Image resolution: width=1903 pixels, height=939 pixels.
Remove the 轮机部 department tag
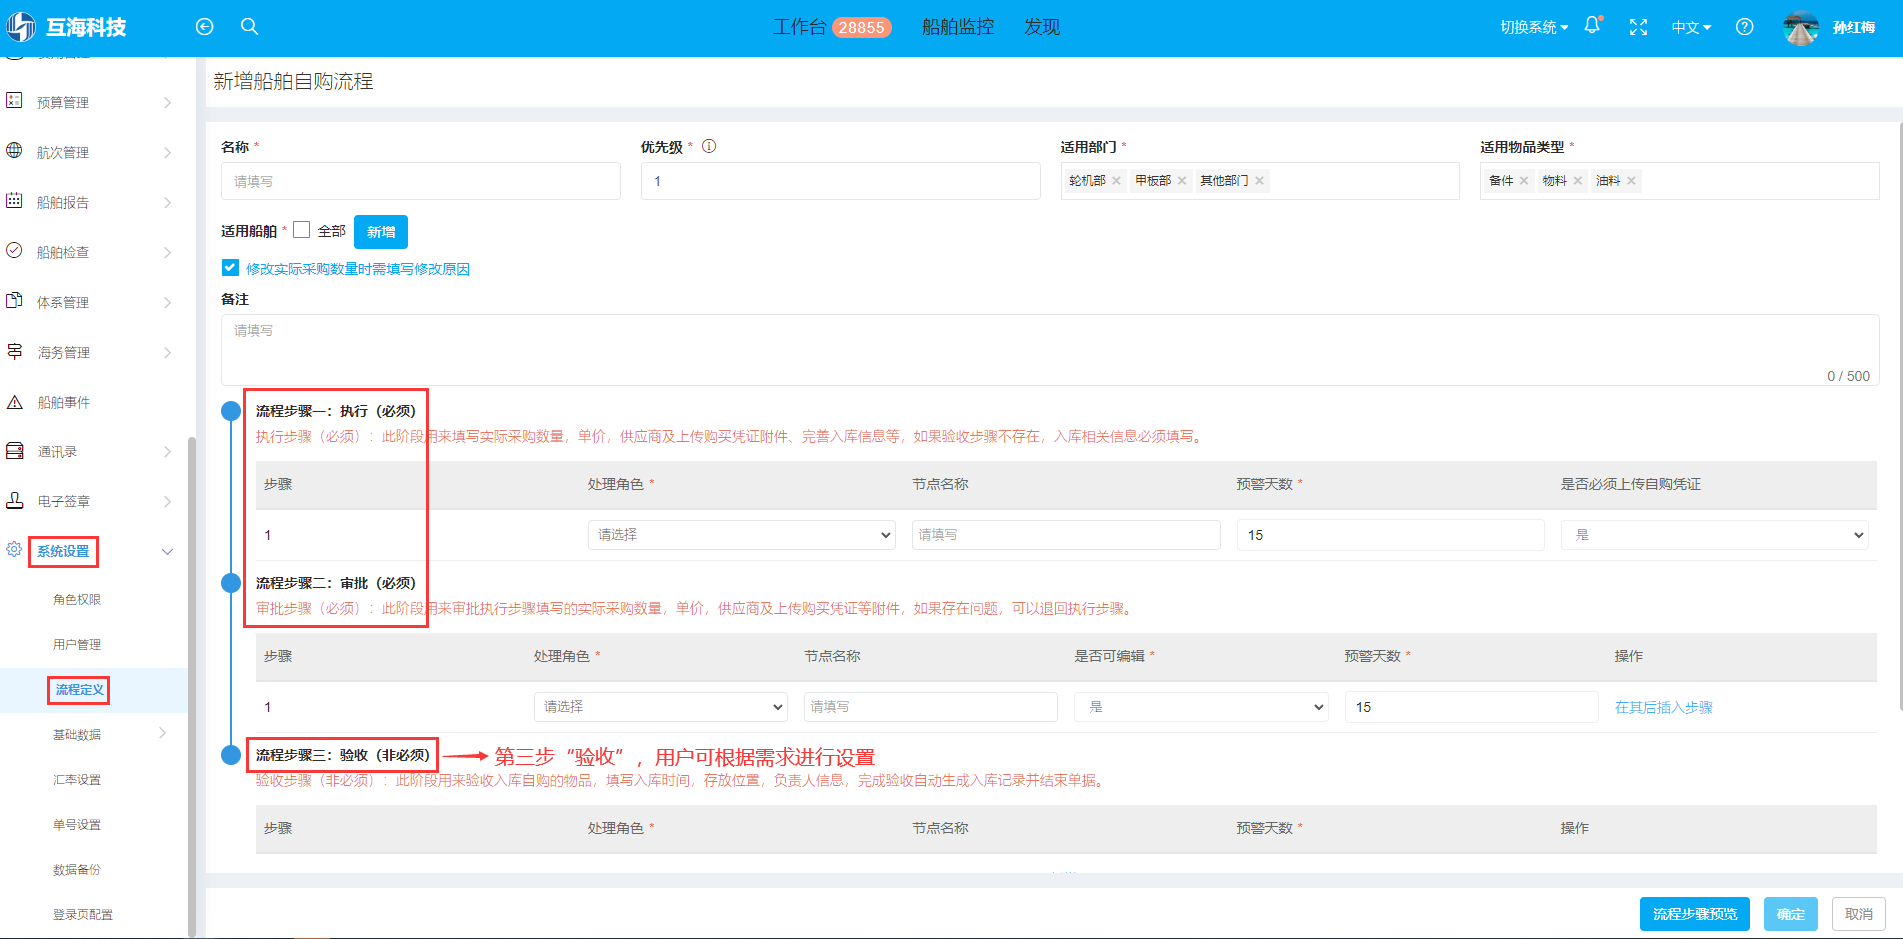click(x=1116, y=181)
